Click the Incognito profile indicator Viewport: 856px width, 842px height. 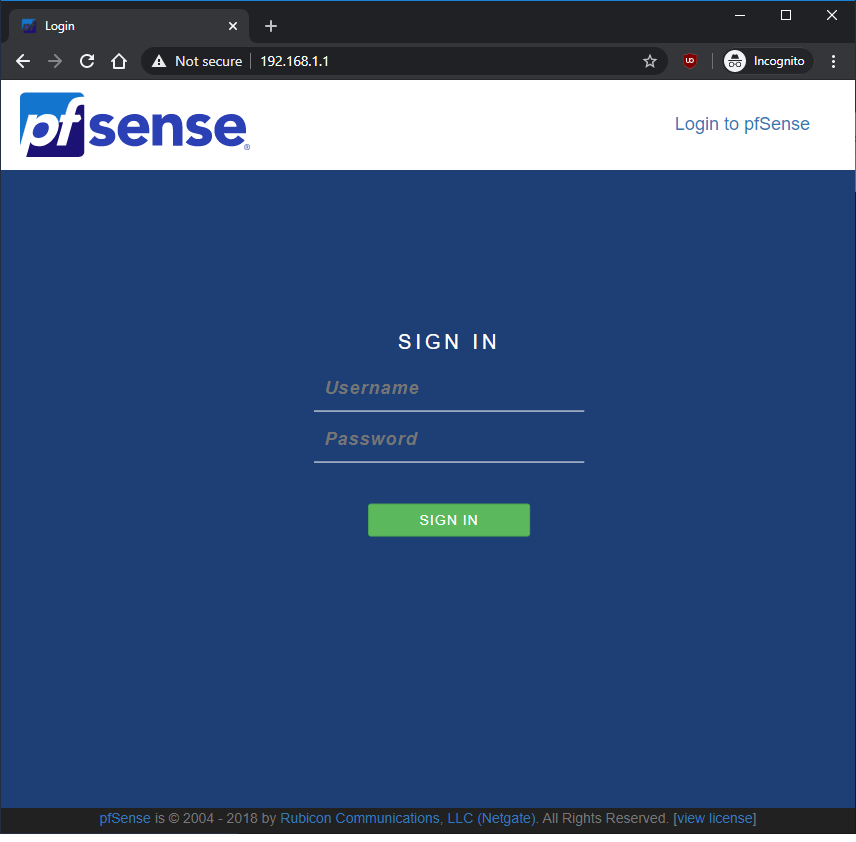click(767, 61)
